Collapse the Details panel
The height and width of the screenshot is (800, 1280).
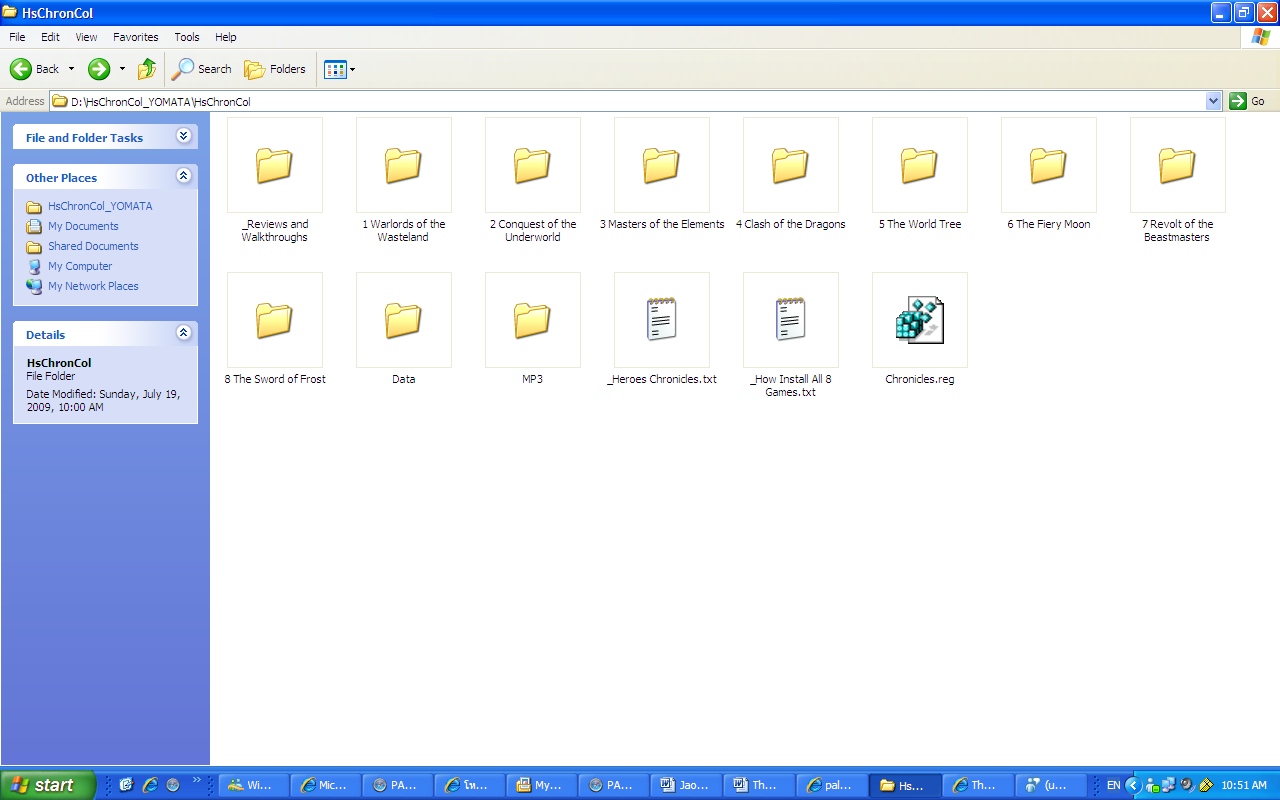(x=183, y=333)
